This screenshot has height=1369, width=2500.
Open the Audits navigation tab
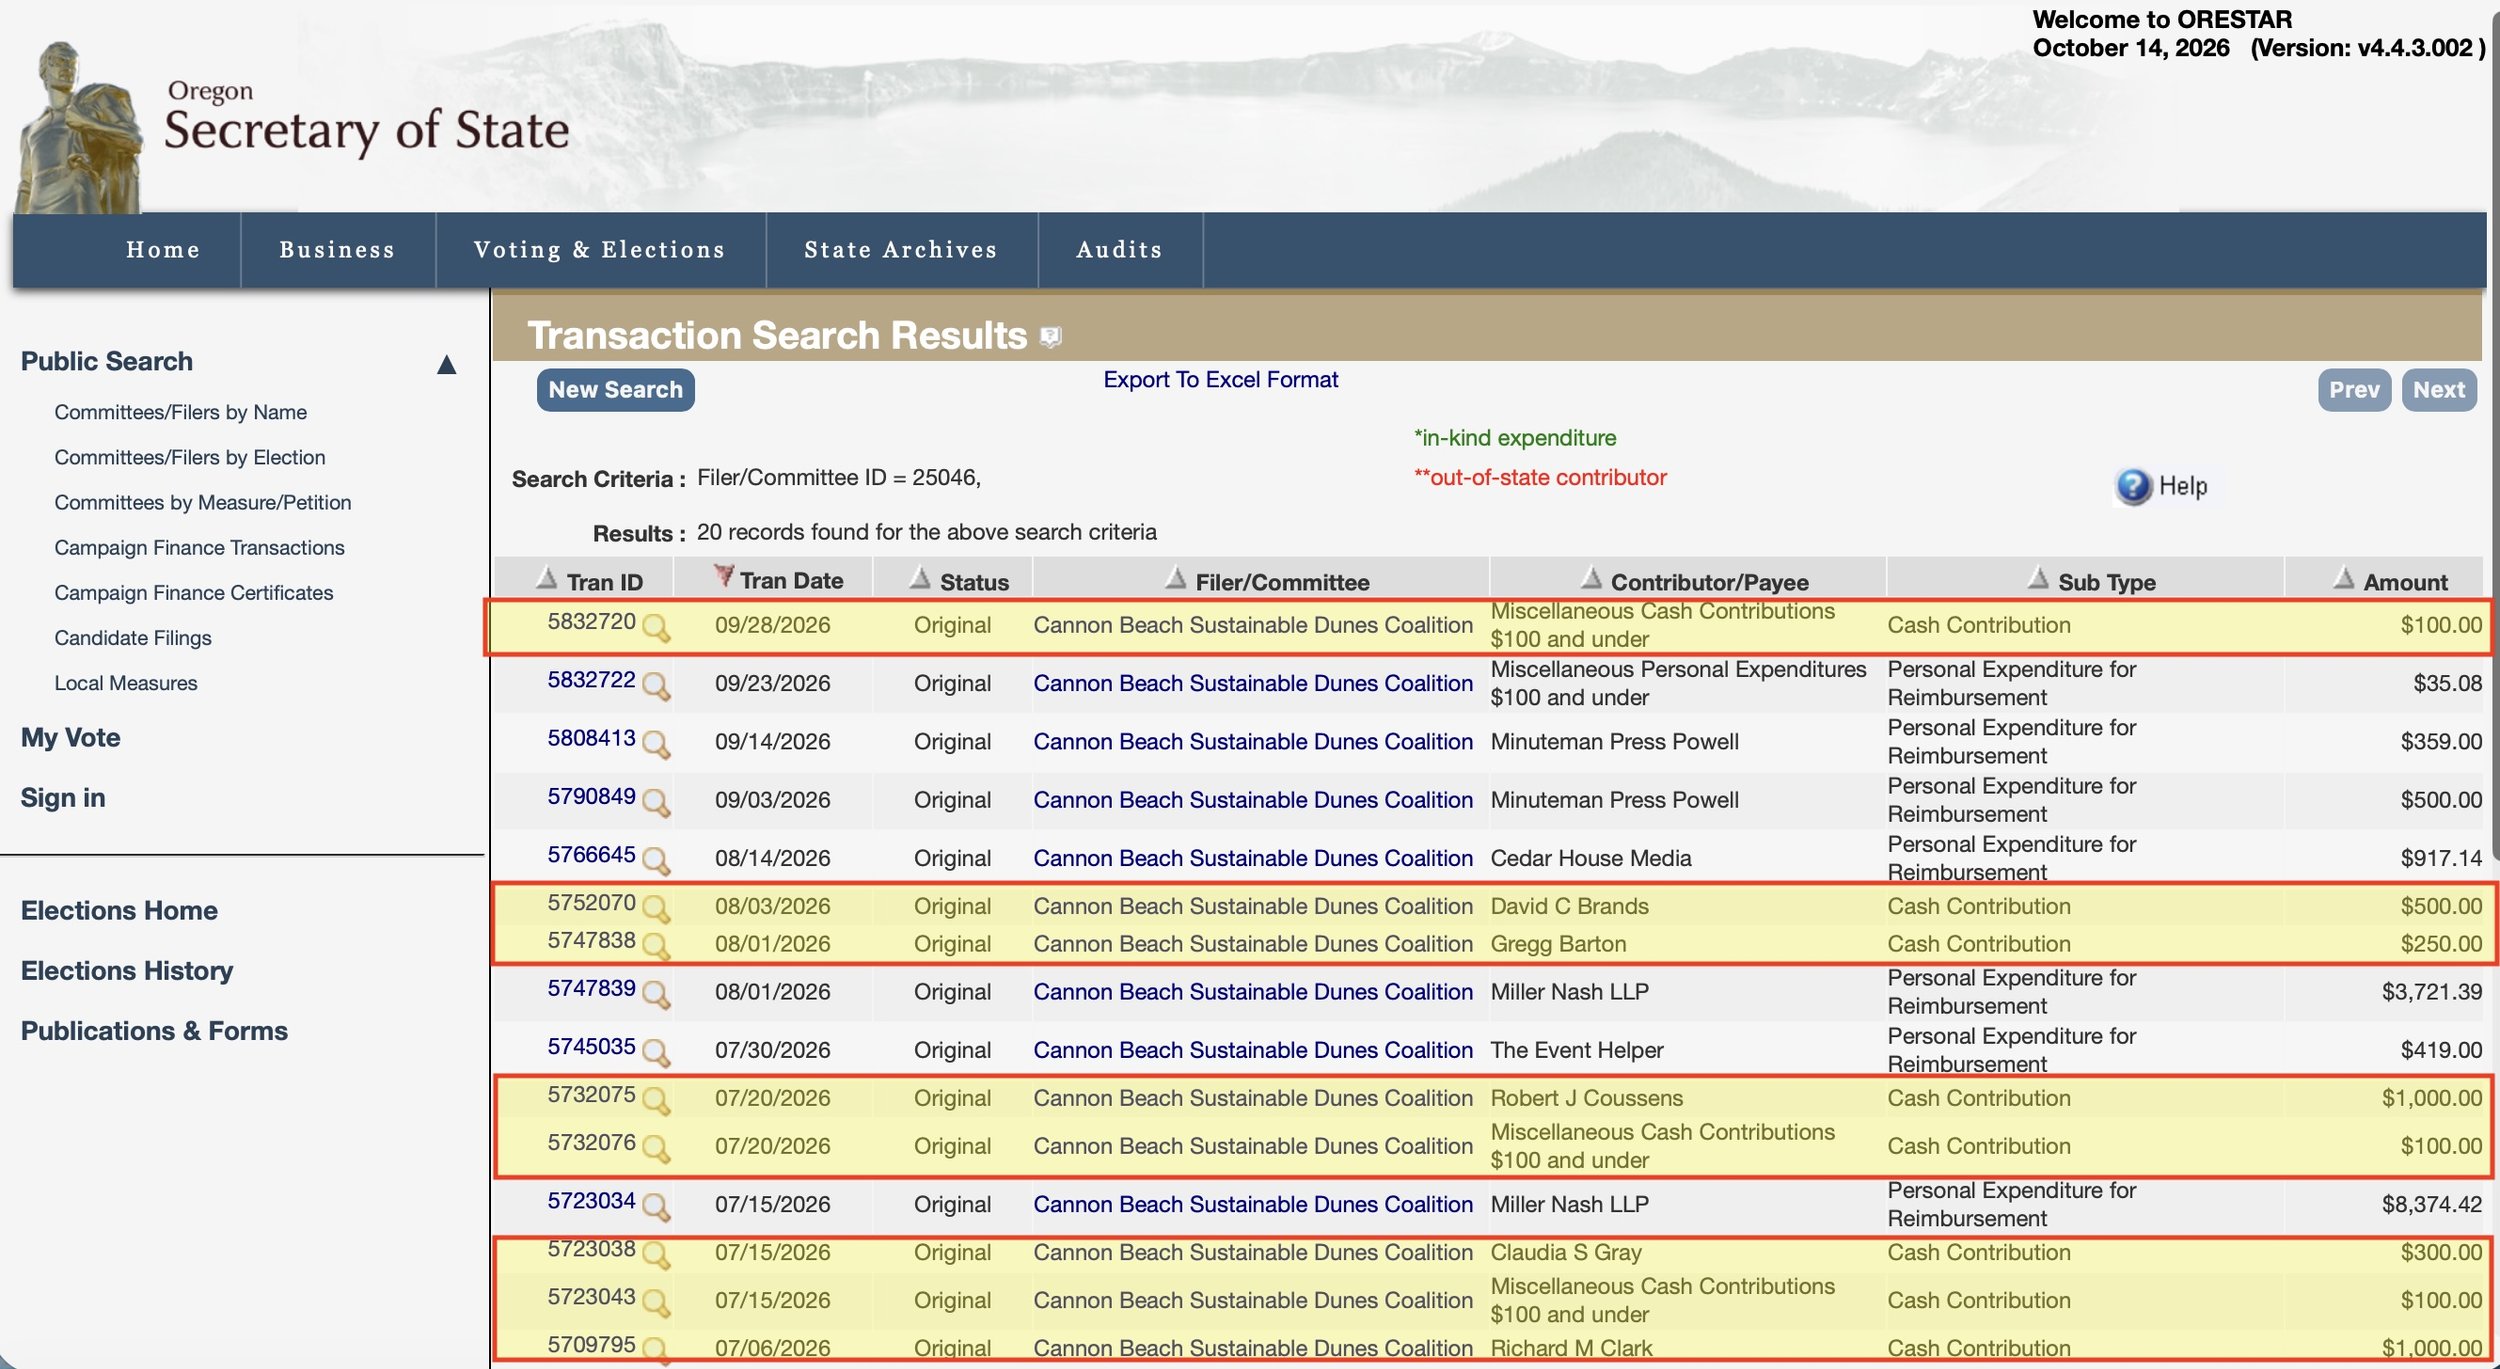(1120, 250)
